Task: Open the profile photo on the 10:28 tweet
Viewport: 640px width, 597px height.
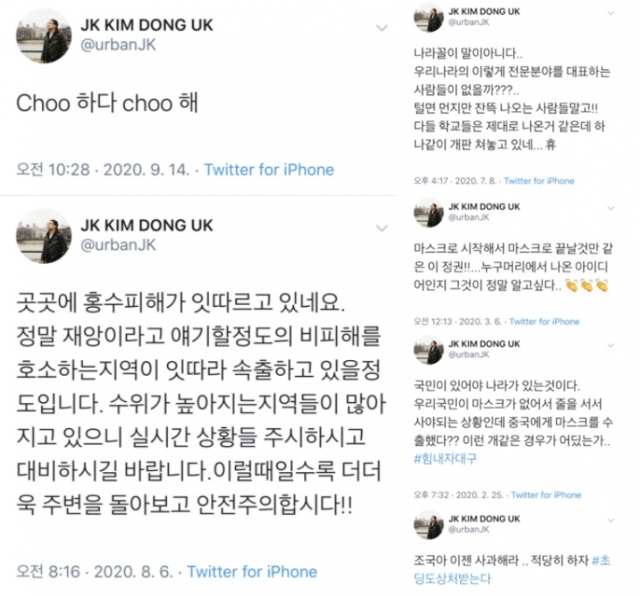Action: tap(44, 36)
